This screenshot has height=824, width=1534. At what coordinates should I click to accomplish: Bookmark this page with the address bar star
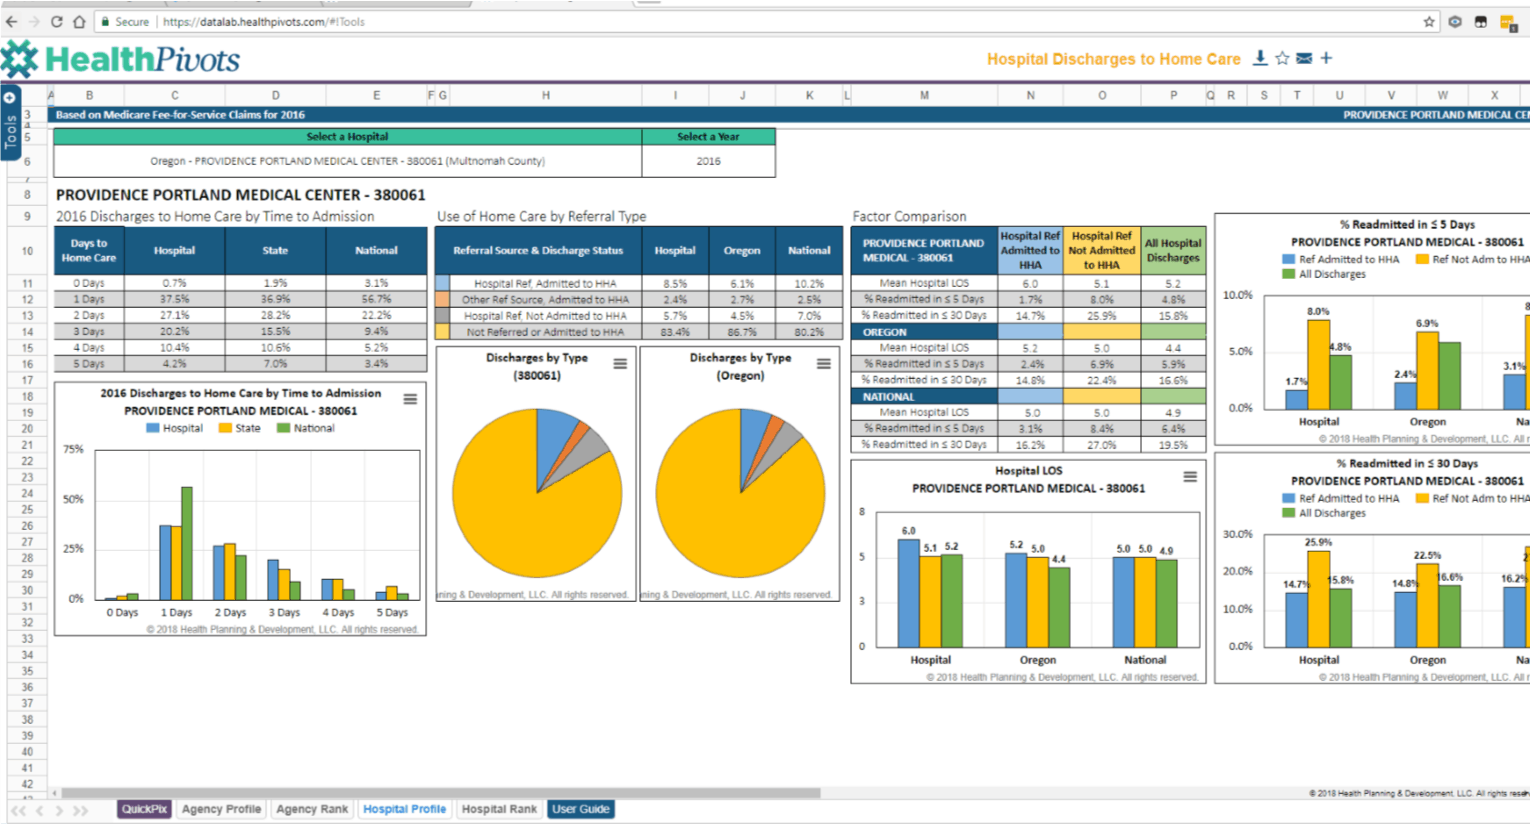(1429, 21)
